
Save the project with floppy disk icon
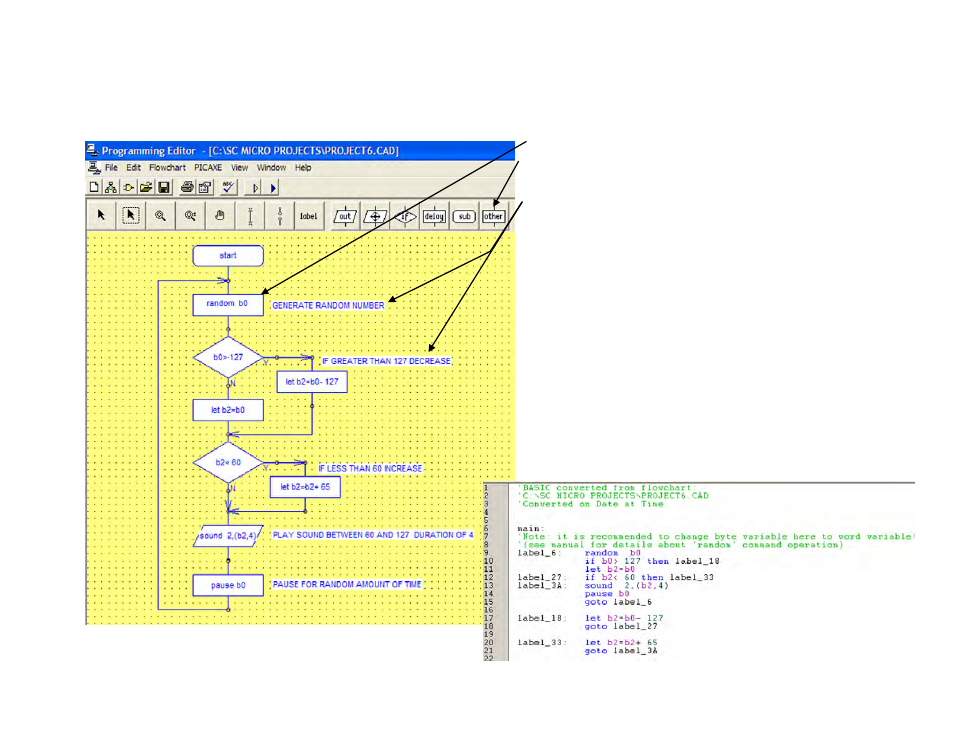pos(164,187)
